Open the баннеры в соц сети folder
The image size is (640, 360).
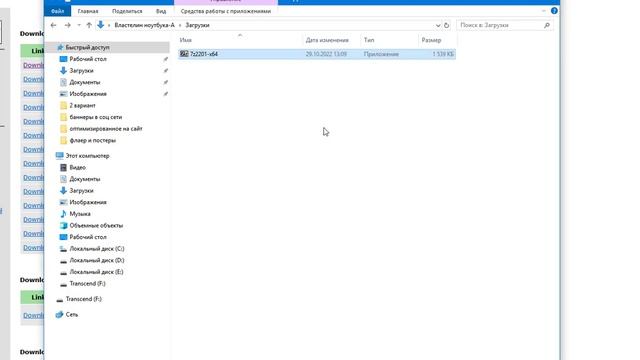click(x=96, y=117)
